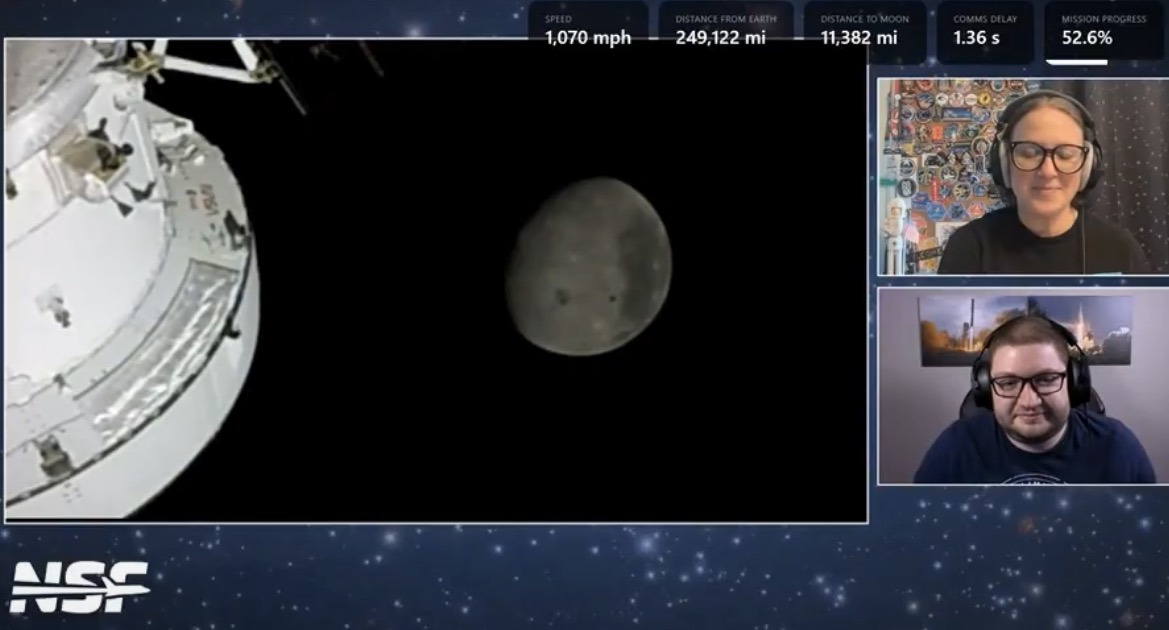Select the DISTANCE TO MOON 11,382 mi readout

pos(865,31)
